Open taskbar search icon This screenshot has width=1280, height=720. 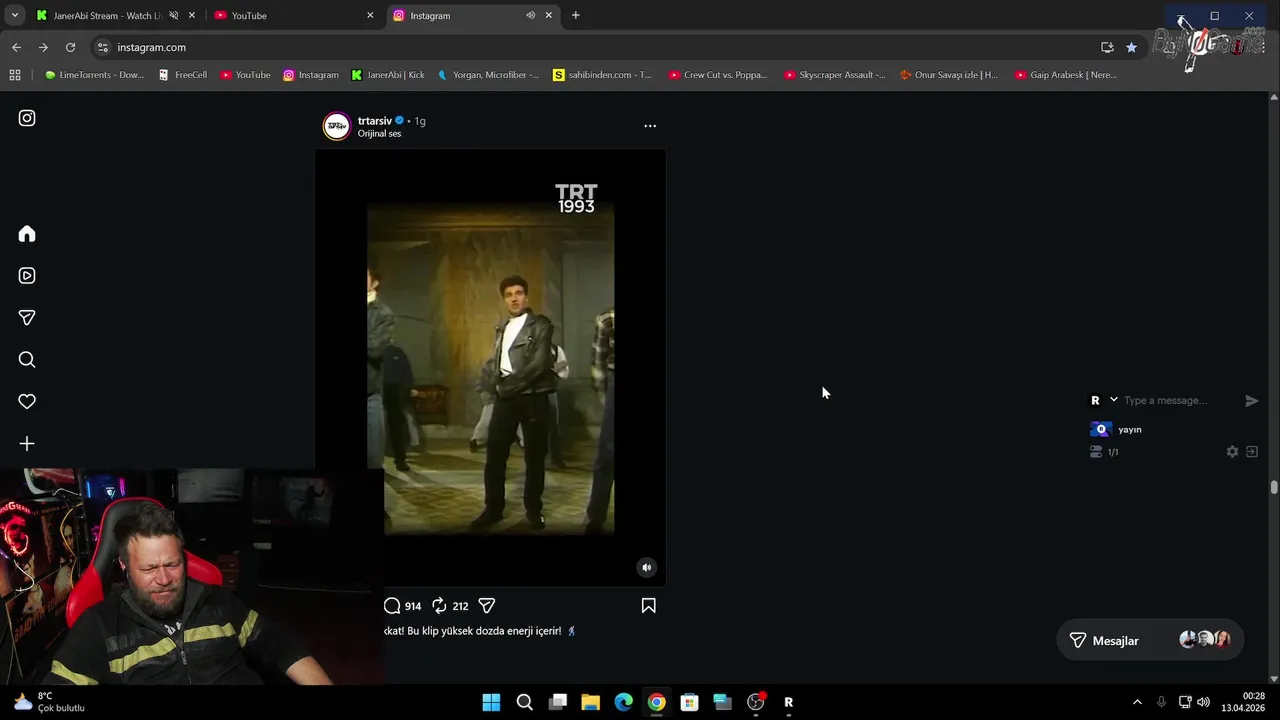(x=524, y=702)
